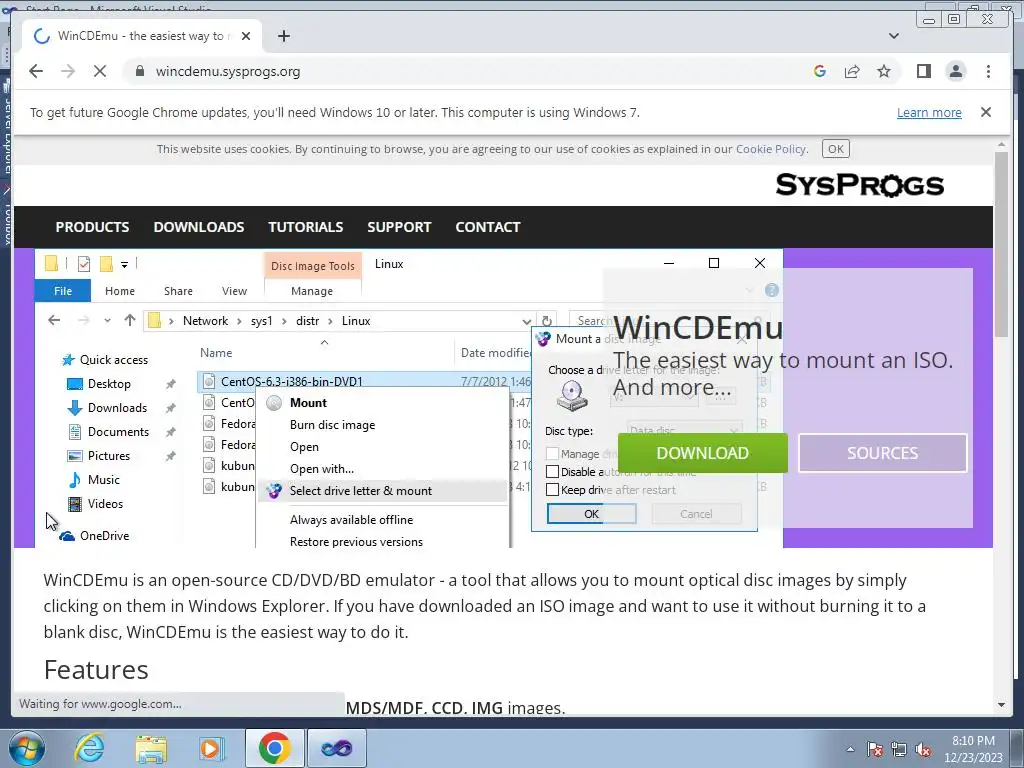The width and height of the screenshot is (1024, 768).
Task: Click the vertical page scrollbar
Action: tap(1001, 245)
